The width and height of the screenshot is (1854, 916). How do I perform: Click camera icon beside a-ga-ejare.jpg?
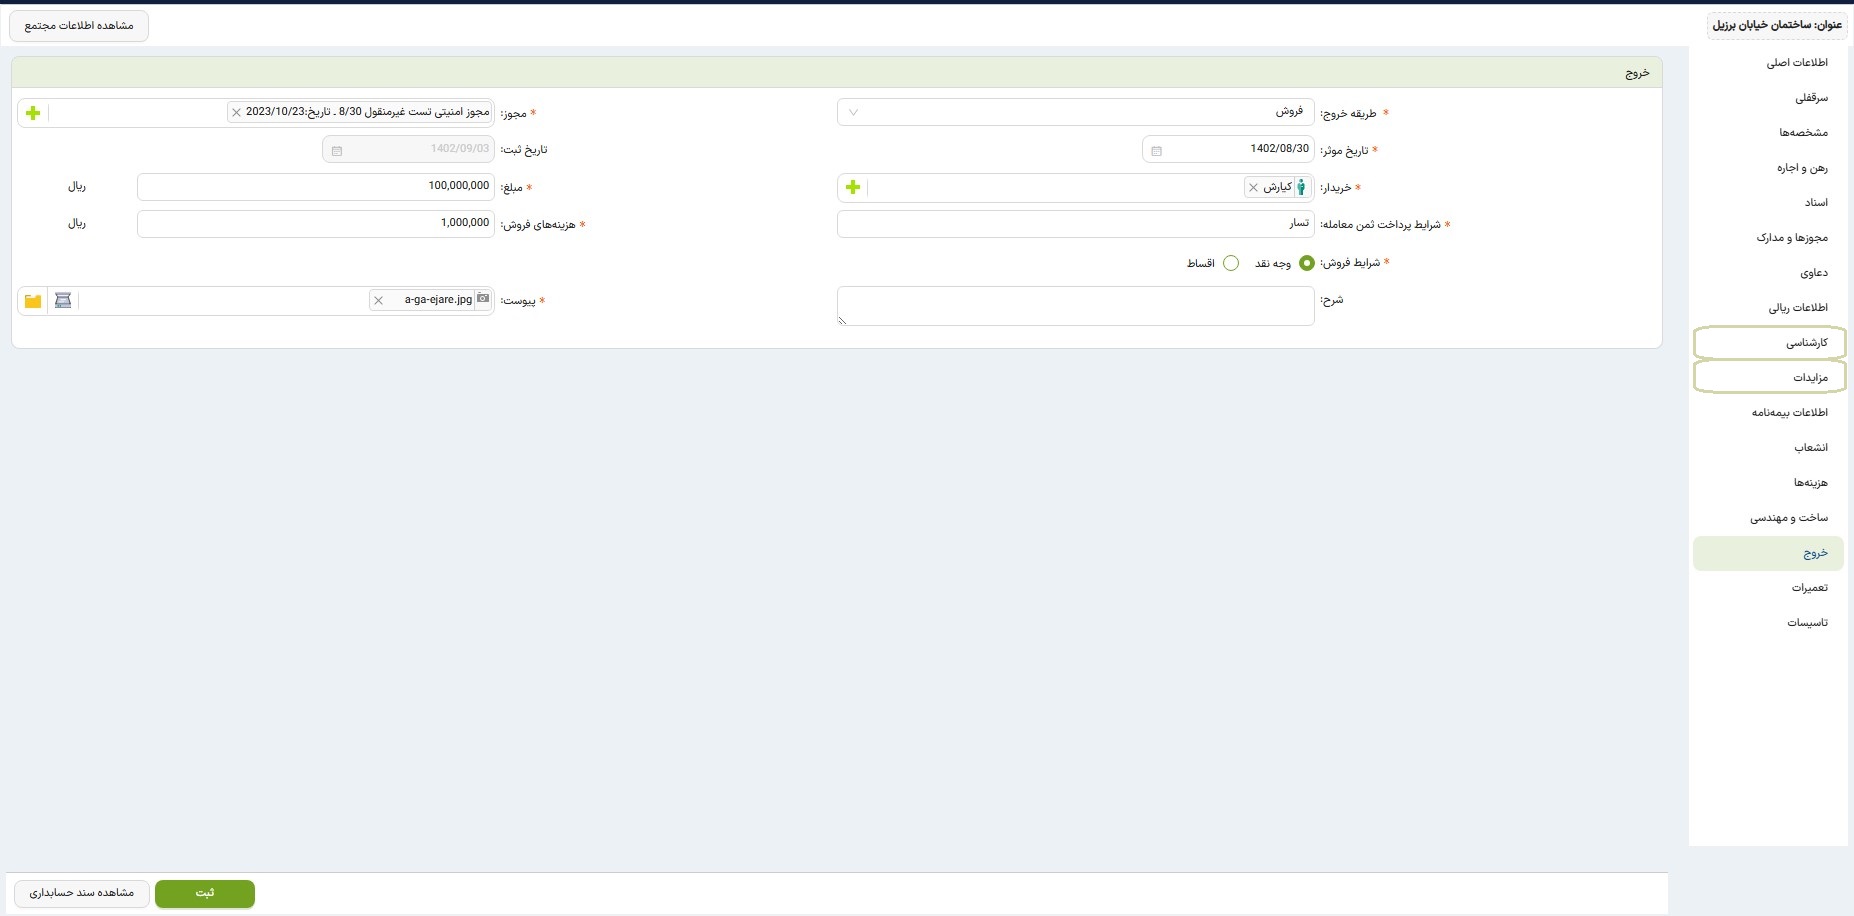(483, 299)
